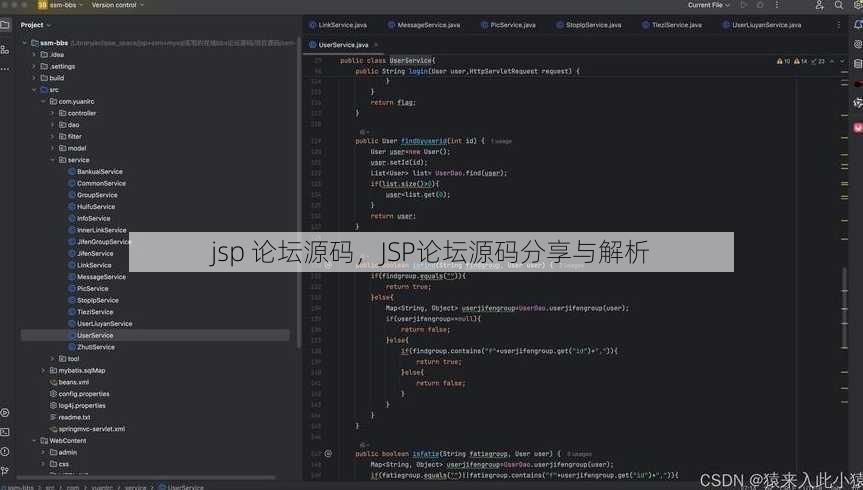
Task: Click the warning count 10 indicator
Action: pos(784,61)
